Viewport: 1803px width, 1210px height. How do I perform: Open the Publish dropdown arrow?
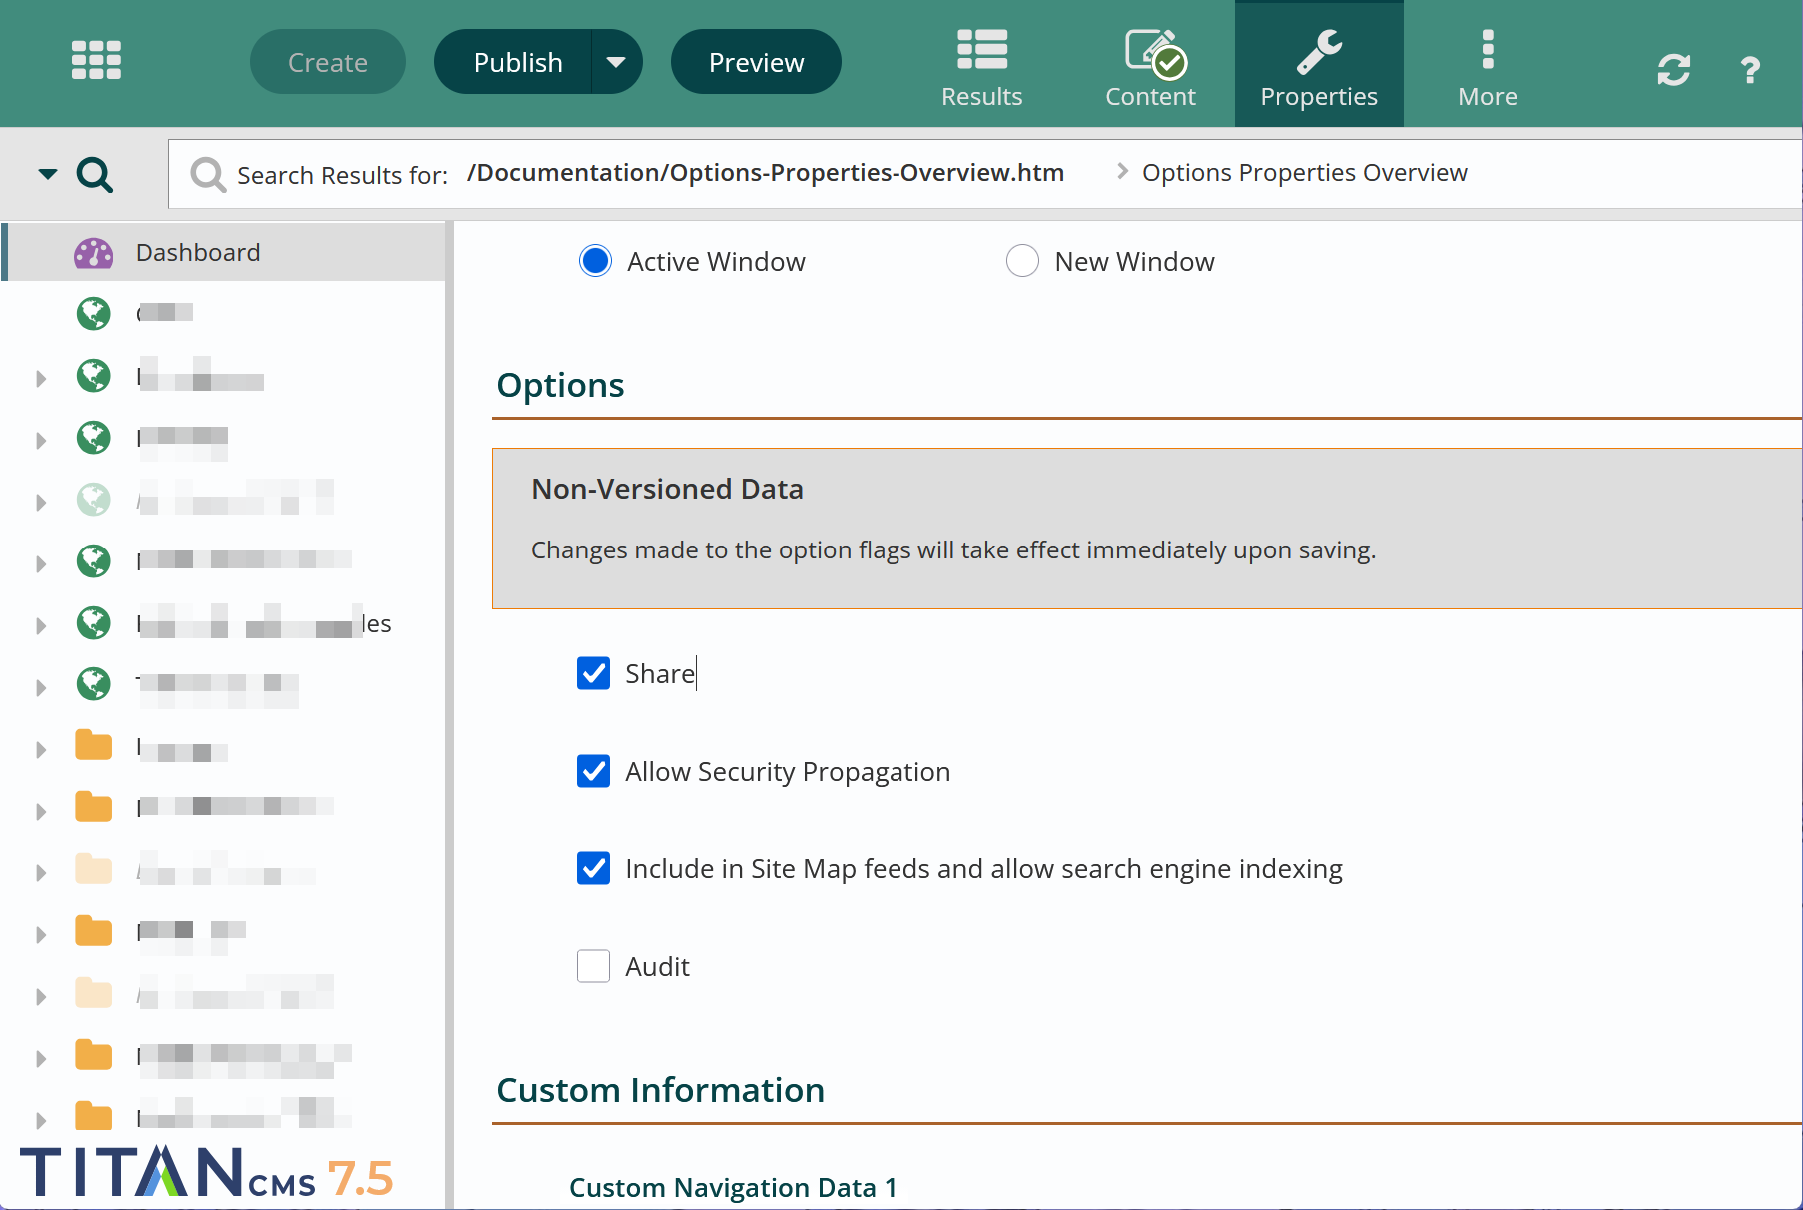[x=616, y=62]
